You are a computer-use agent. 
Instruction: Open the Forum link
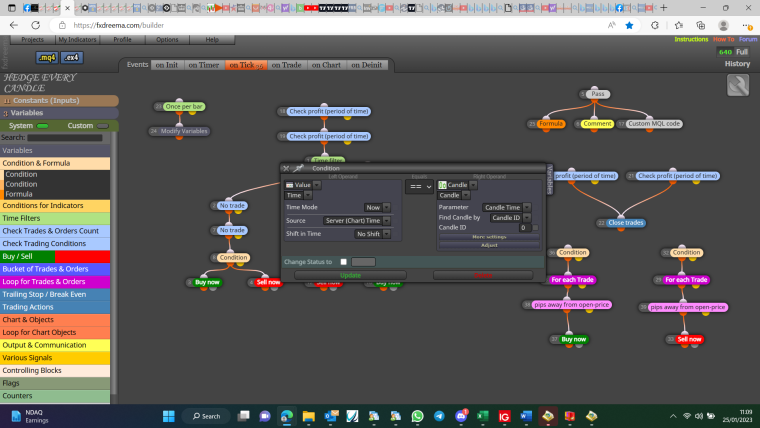pyautogui.click(x=748, y=39)
